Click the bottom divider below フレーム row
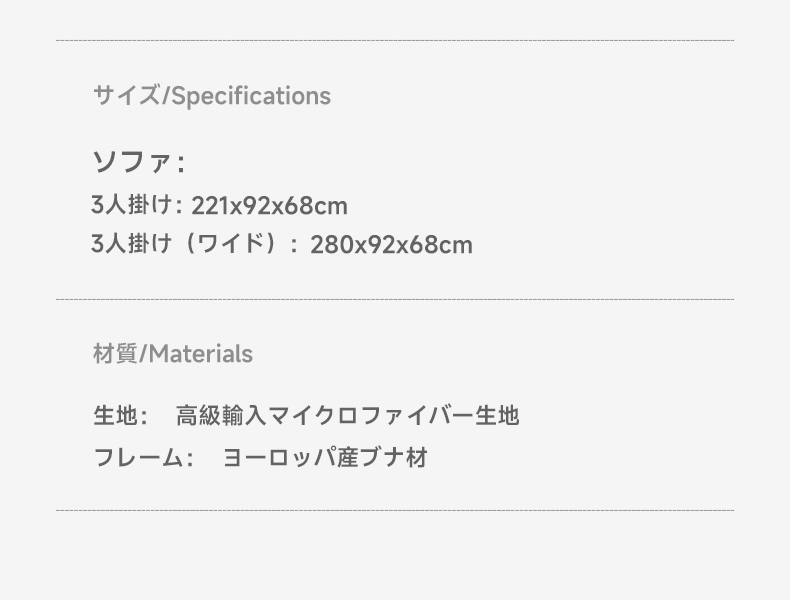Image resolution: width=790 pixels, height=600 pixels. (395, 510)
